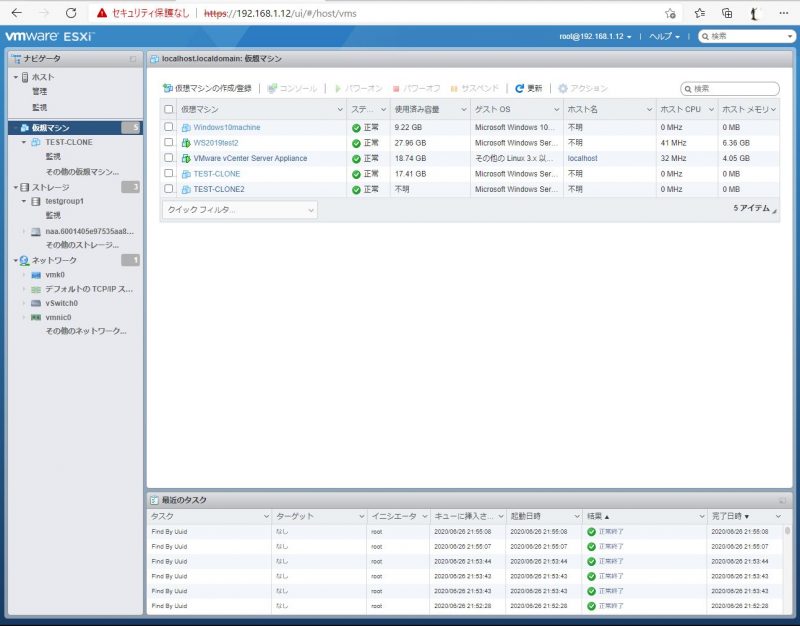800x626 pixels.
Task: Check the VMware vCenter Server Appliance checkbox
Action: [x=168, y=158]
